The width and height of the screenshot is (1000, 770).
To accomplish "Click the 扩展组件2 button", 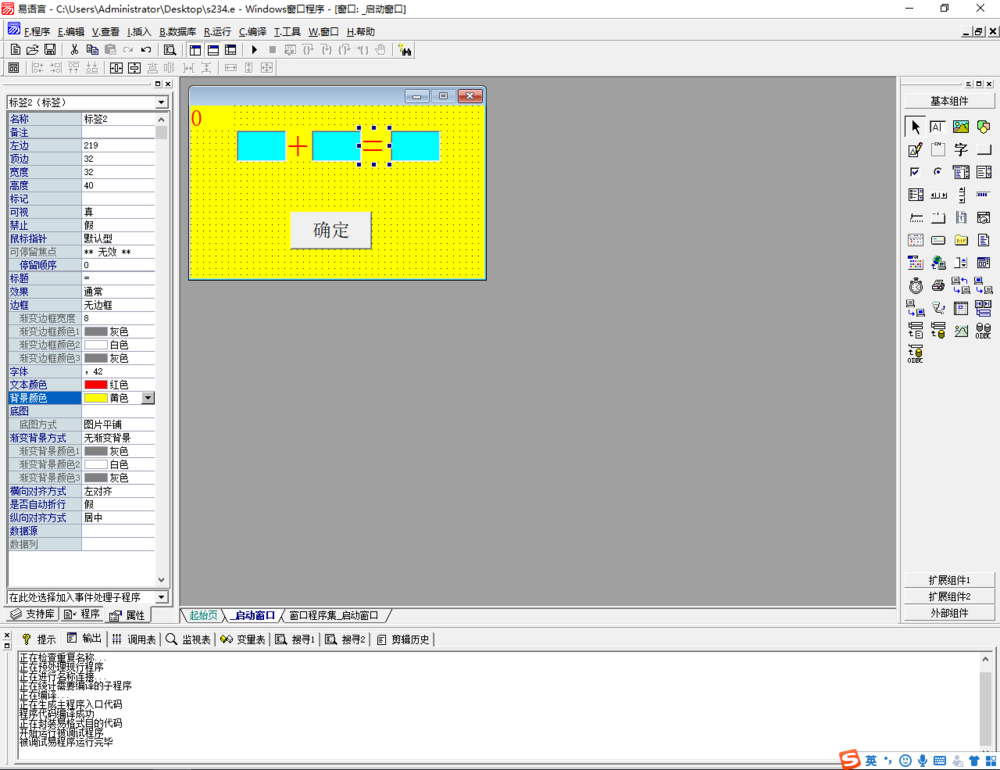I will tap(949, 596).
